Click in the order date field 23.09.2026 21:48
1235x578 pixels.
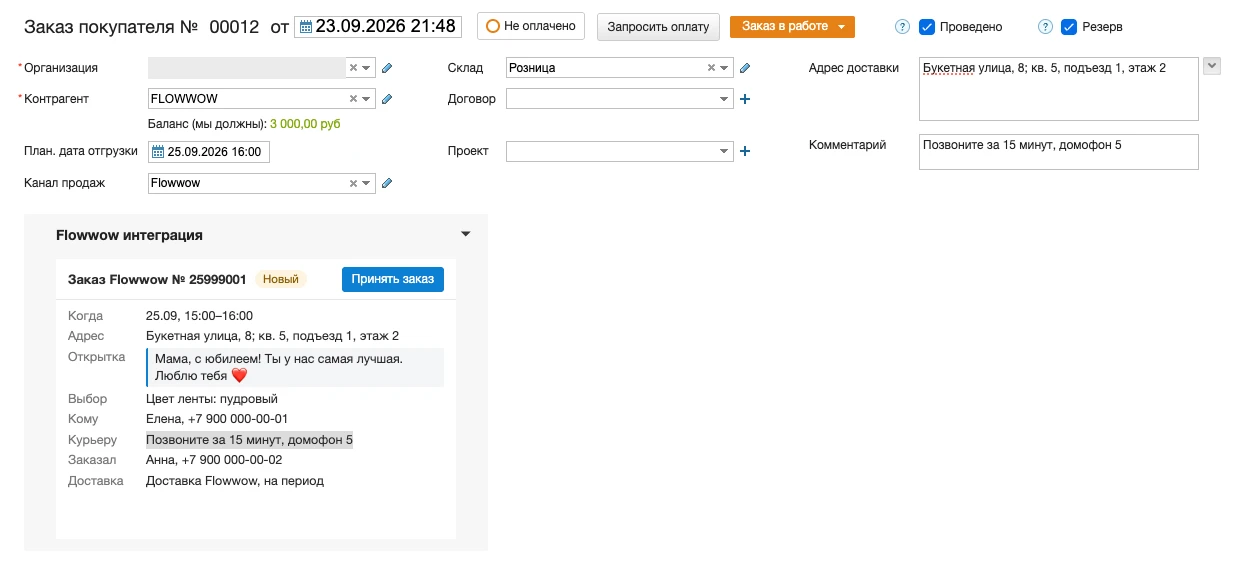click(x=378, y=27)
